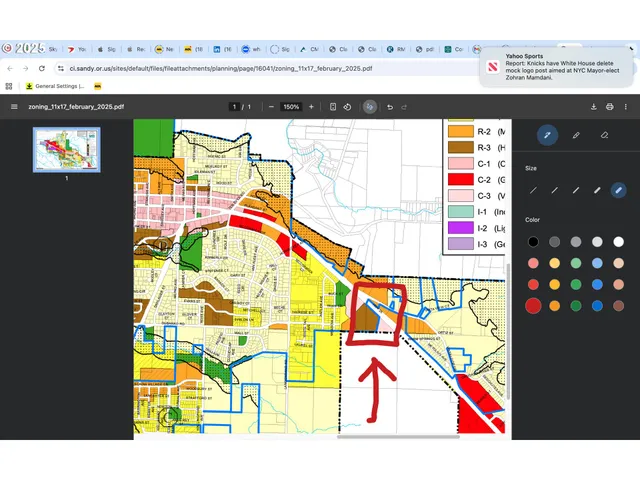Open the PDF sidebar menu icon

(x=14, y=106)
